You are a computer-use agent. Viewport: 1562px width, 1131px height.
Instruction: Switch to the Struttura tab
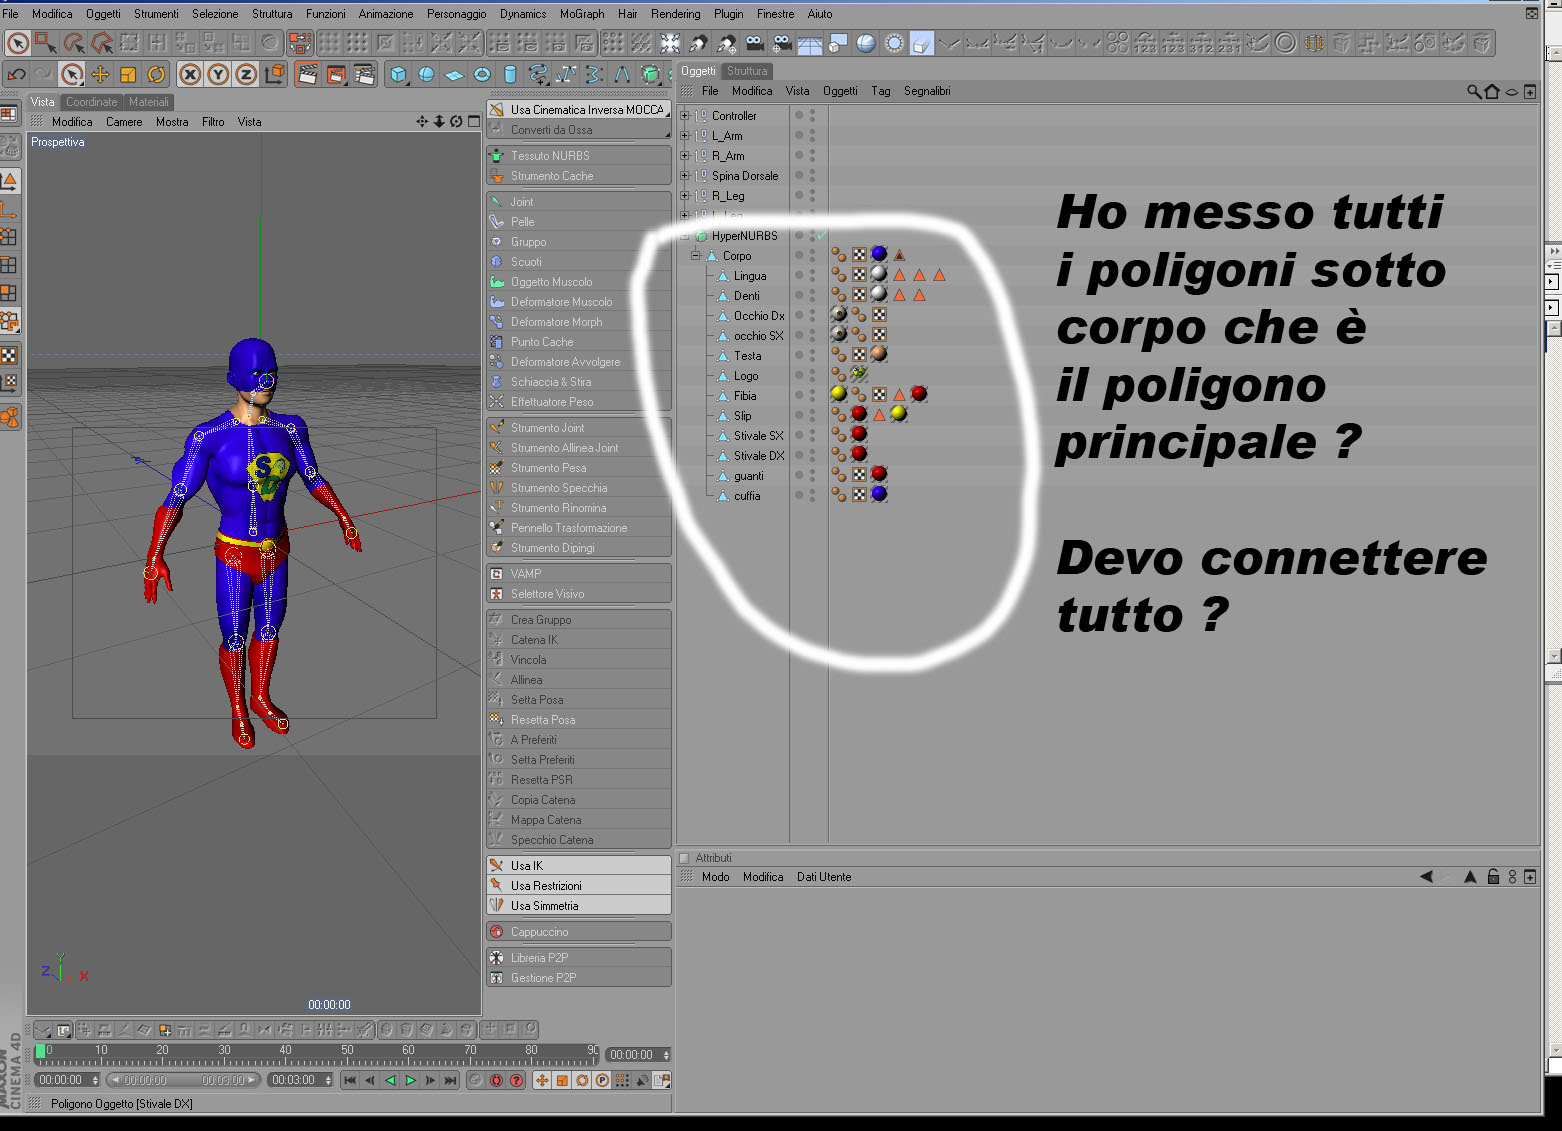[x=747, y=71]
